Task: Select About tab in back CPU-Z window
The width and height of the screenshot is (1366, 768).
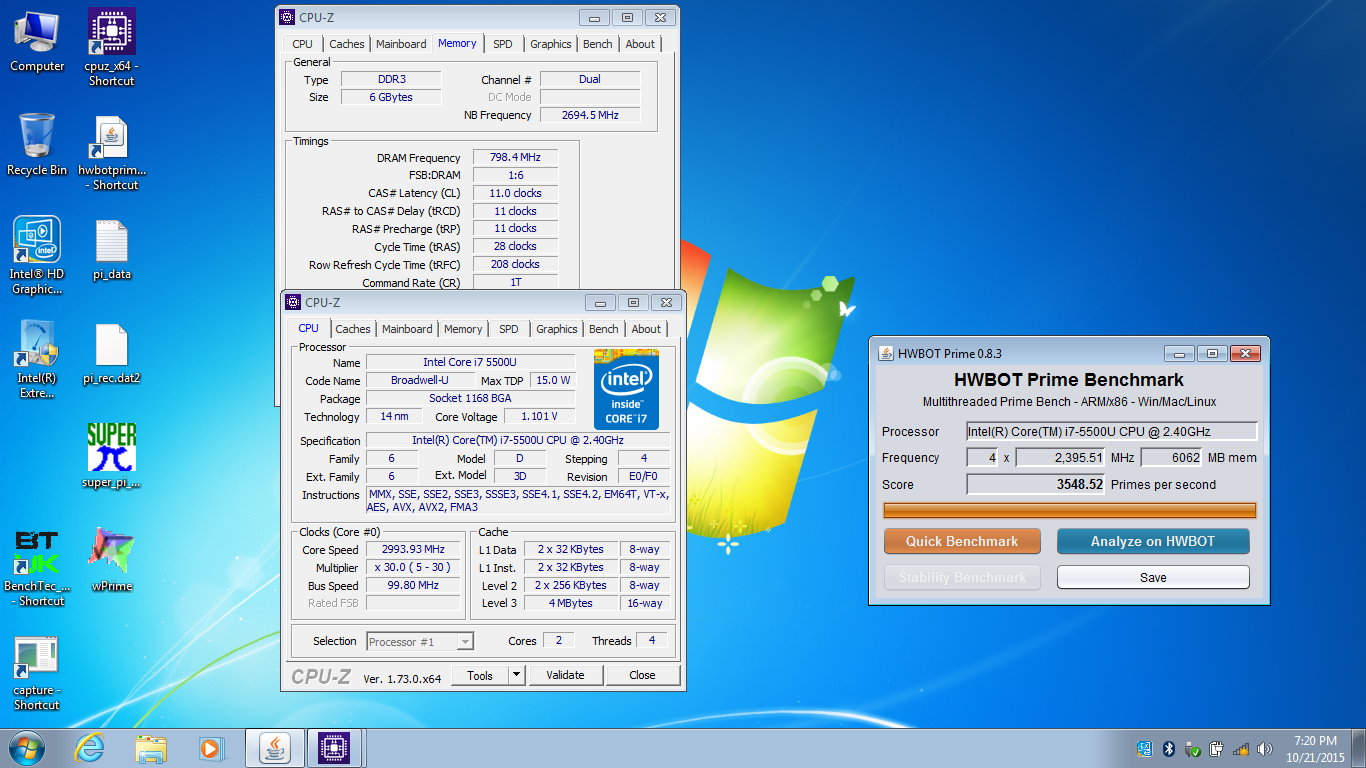Action: (640, 44)
